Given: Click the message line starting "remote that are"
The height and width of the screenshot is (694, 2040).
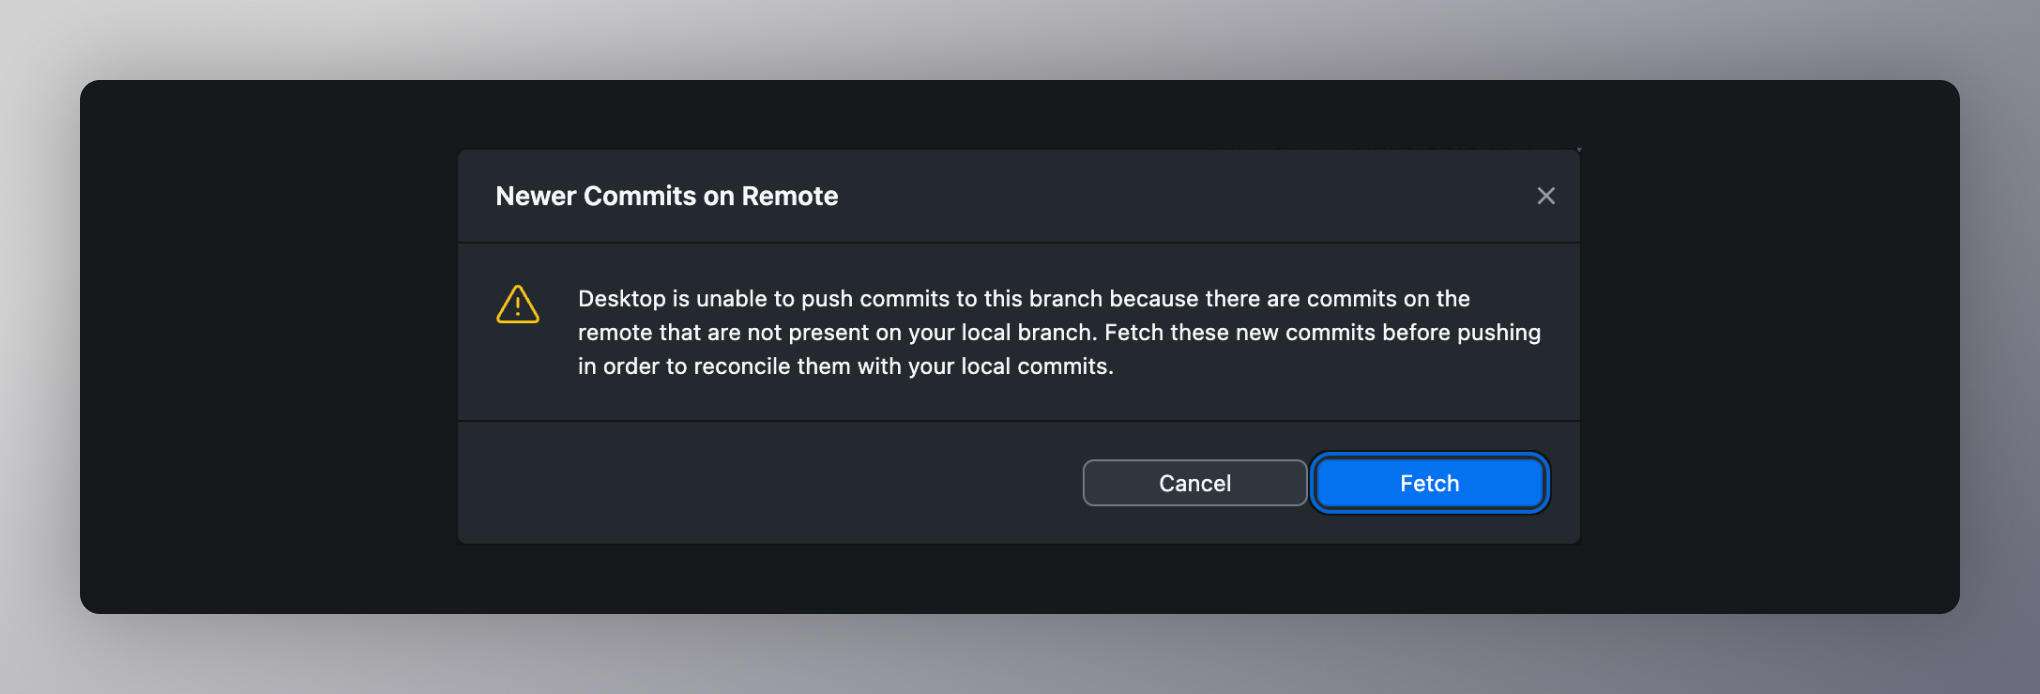Looking at the screenshot, I should (1059, 333).
